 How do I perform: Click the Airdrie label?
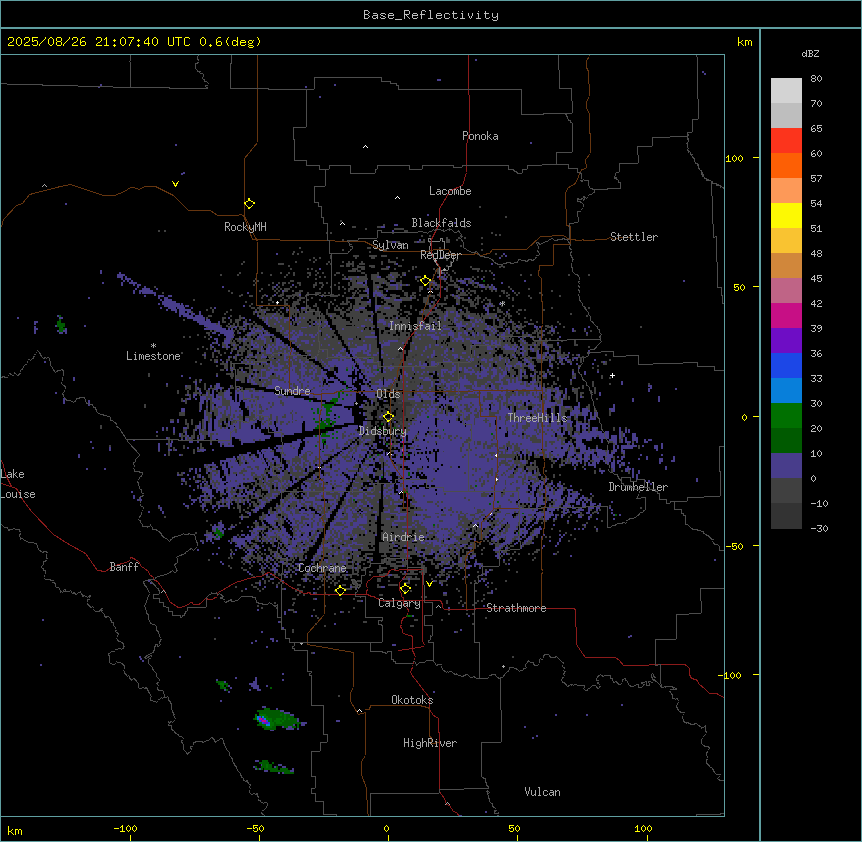click(404, 537)
